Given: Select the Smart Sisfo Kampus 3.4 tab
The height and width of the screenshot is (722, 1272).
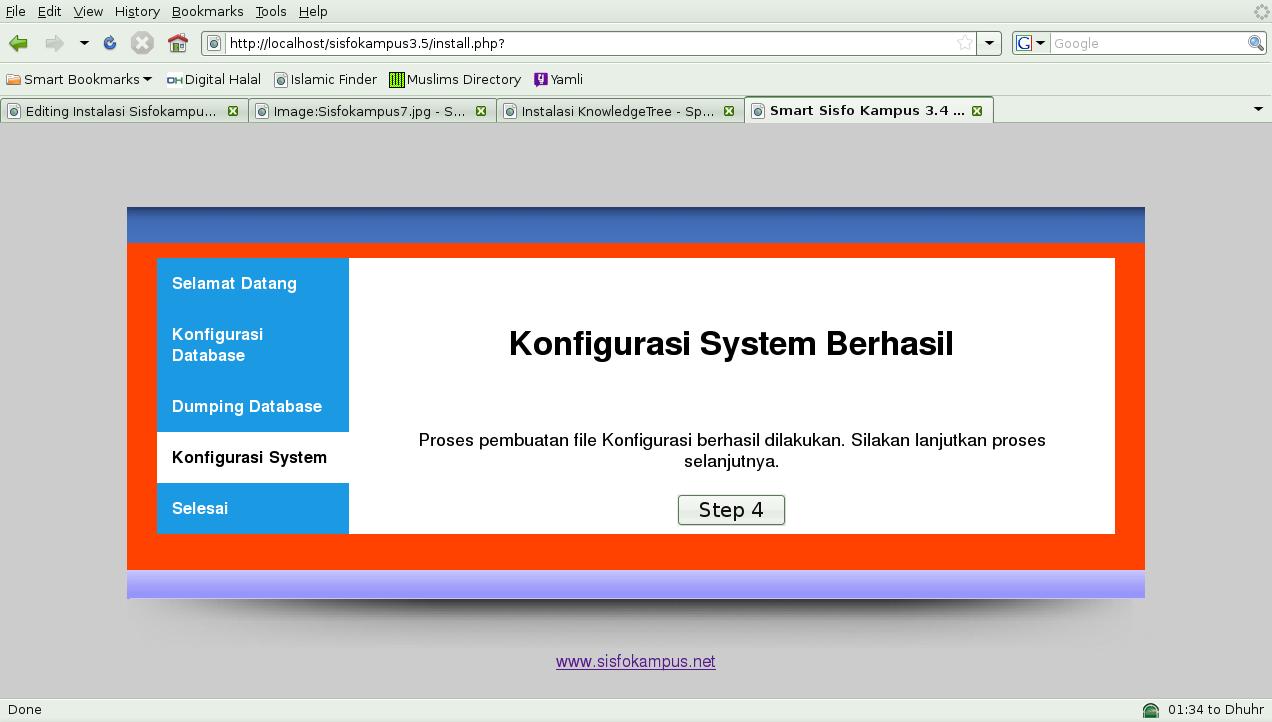Looking at the screenshot, I should (866, 111).
